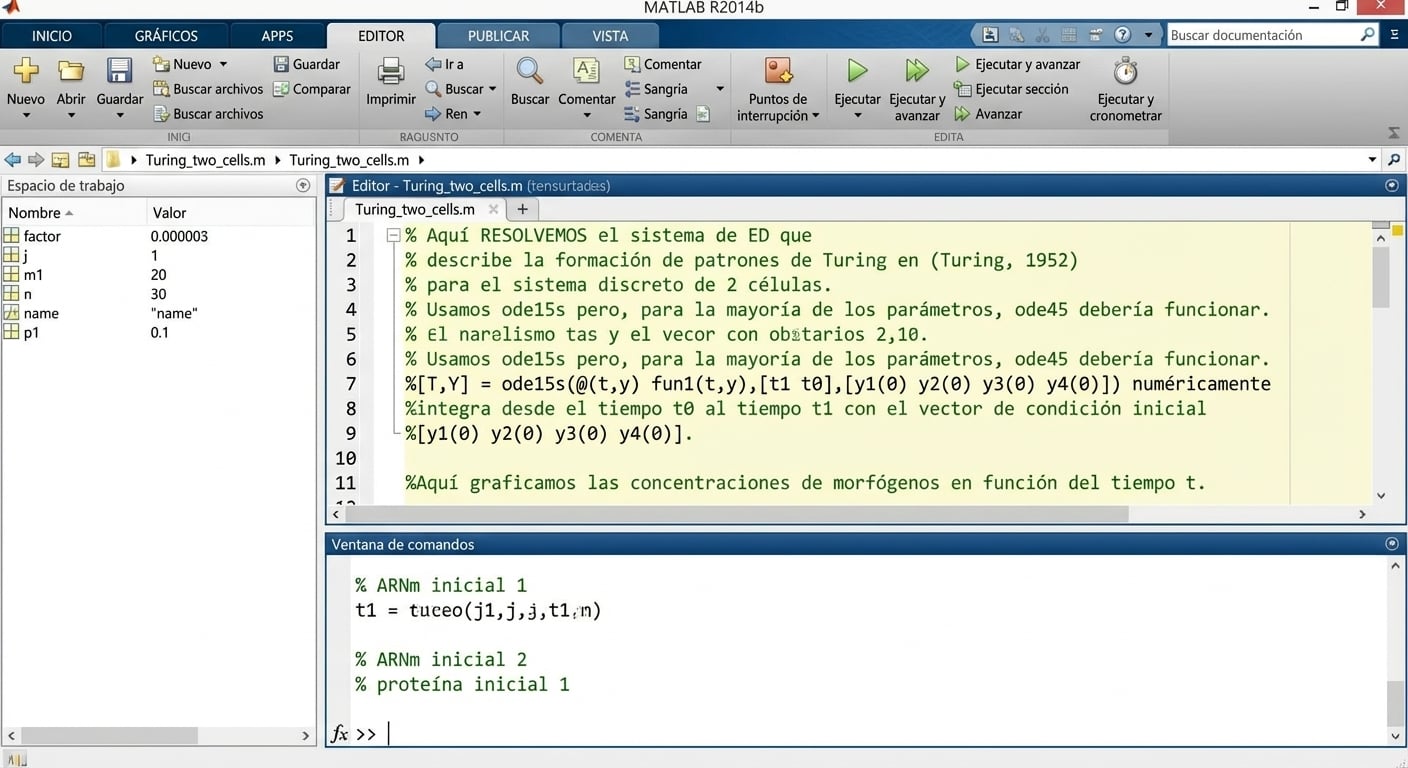The width and height of the screenshot is (1408, 768).
Task: Add a new editor tab with plus
Action: 522,209
